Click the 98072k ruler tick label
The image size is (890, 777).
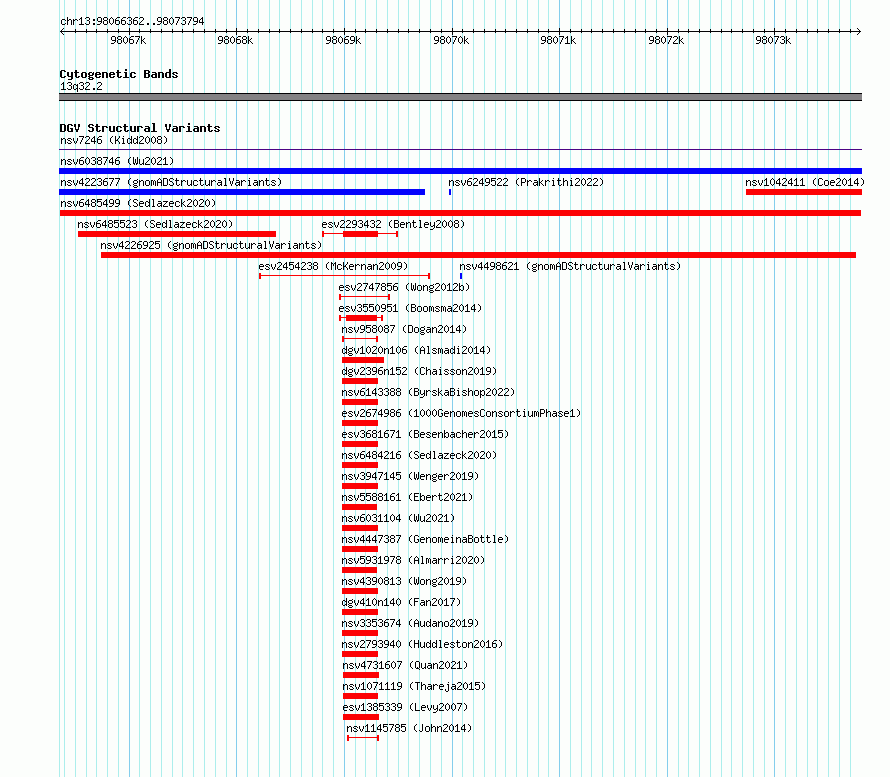click(666, 40)
